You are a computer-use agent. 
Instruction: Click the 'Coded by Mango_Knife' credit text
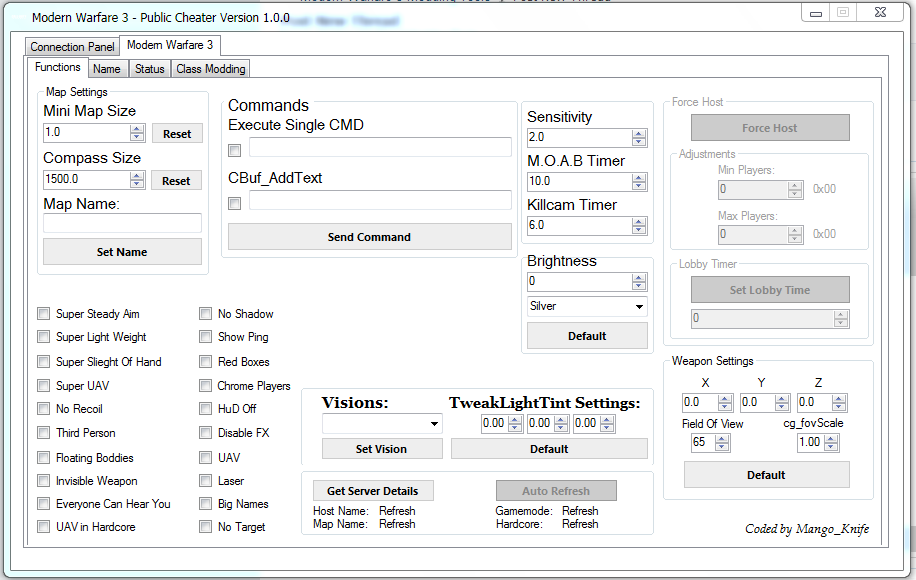tap(807, 529)
